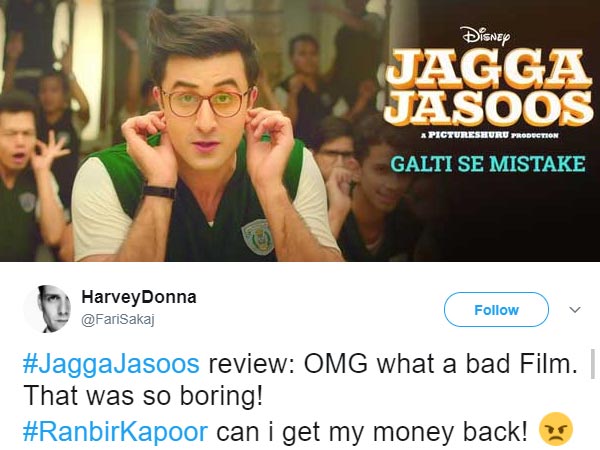Viewport: 600px width, 450px height.
Task: Click the Disney logo
Action: coord(486,36)
